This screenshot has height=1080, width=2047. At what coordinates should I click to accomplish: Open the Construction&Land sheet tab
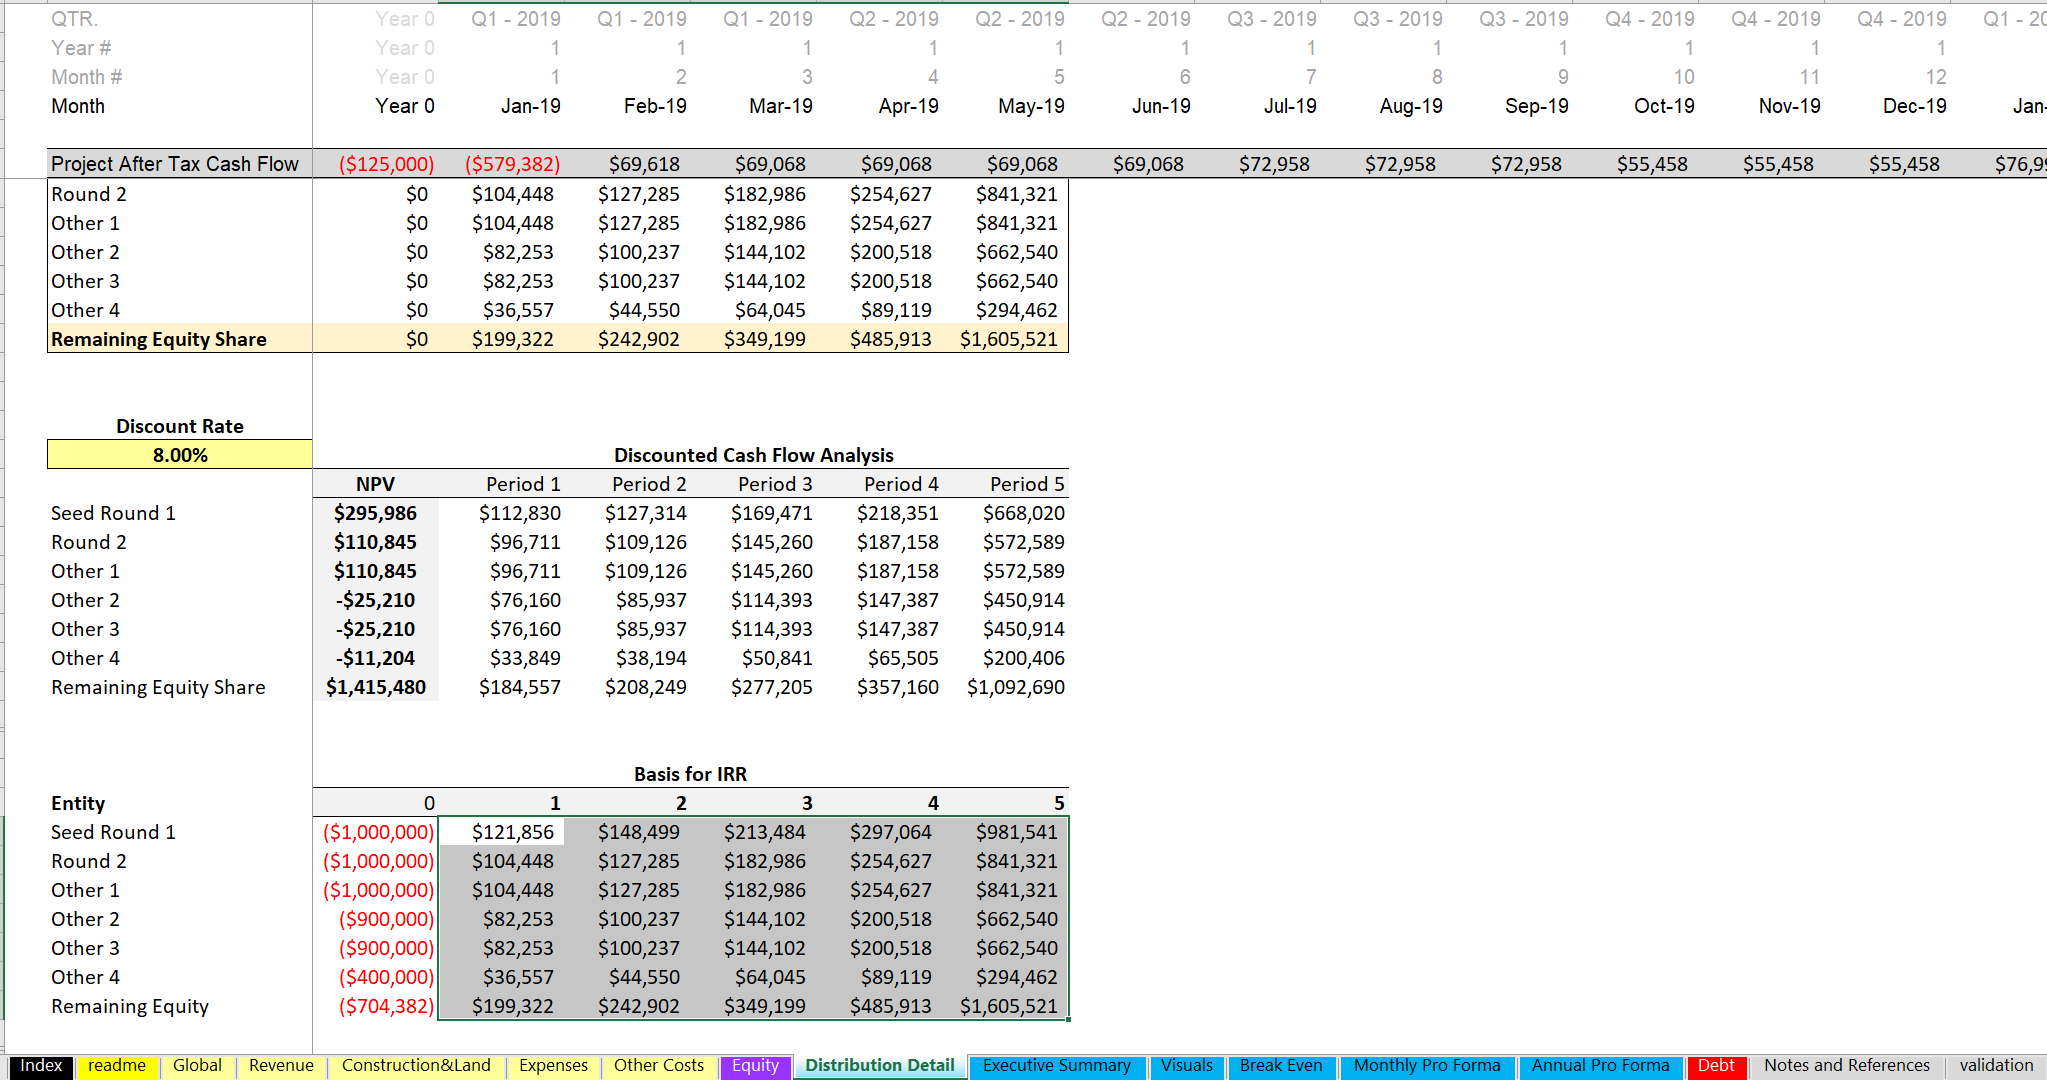(x=416, y=1066)
